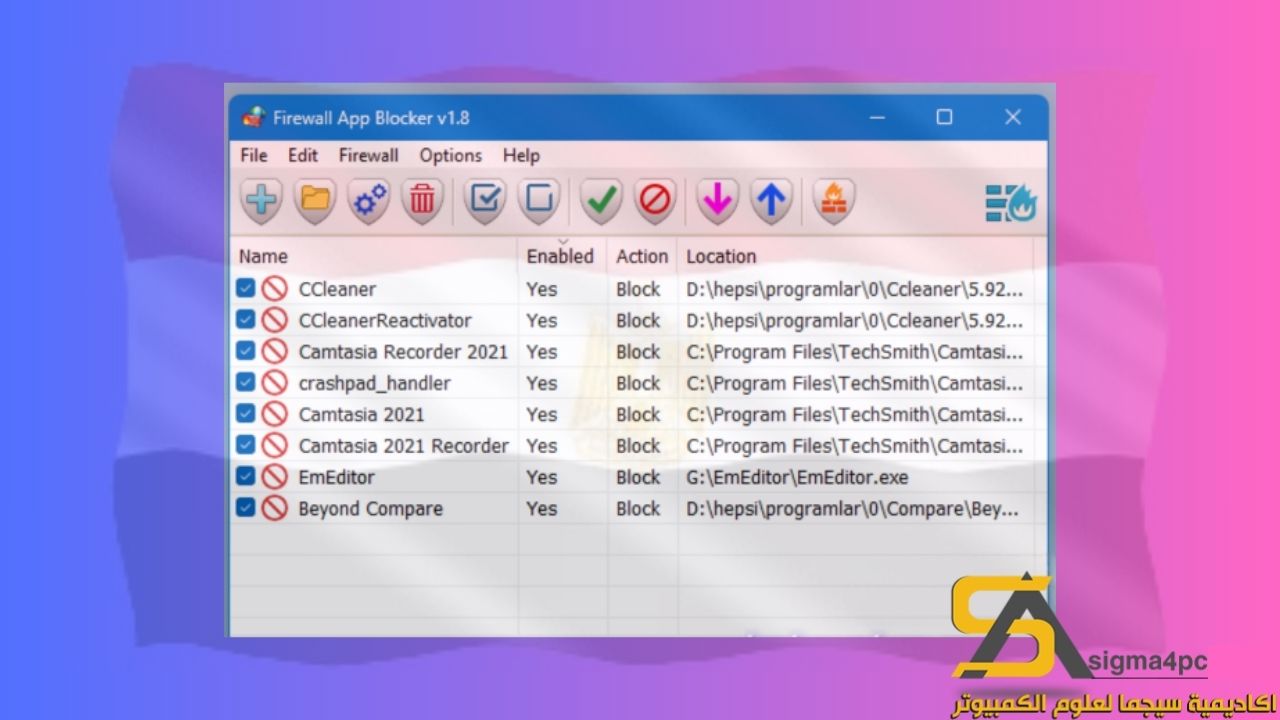Open the Help menu
This screenshot has height=720, width=1280.
[x=521, y=155]
